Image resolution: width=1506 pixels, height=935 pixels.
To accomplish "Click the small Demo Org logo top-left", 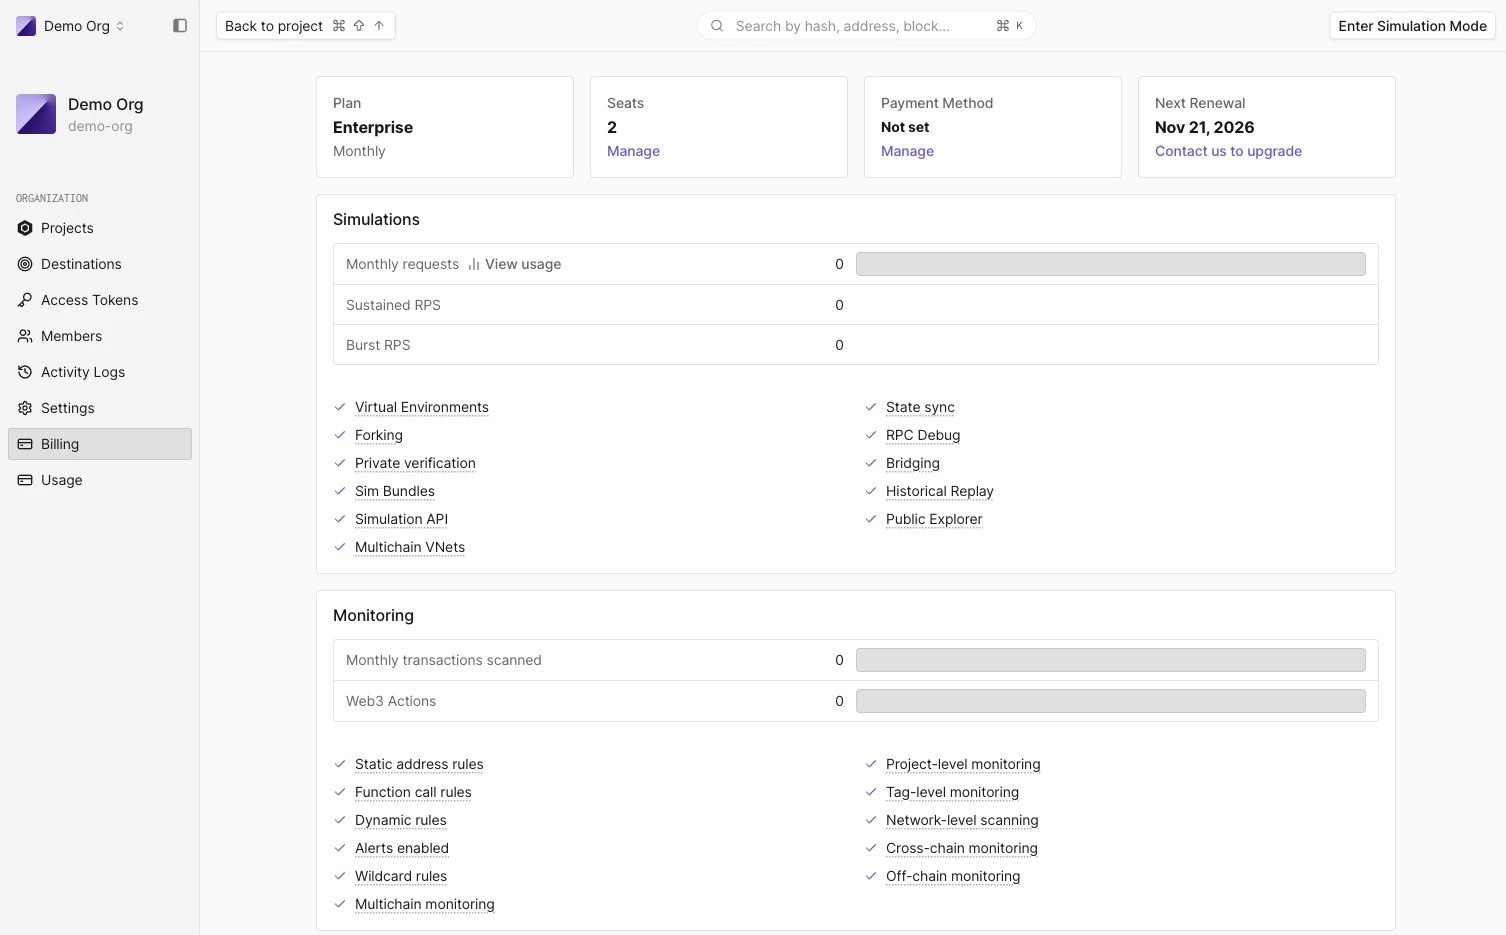I will 26,26.
